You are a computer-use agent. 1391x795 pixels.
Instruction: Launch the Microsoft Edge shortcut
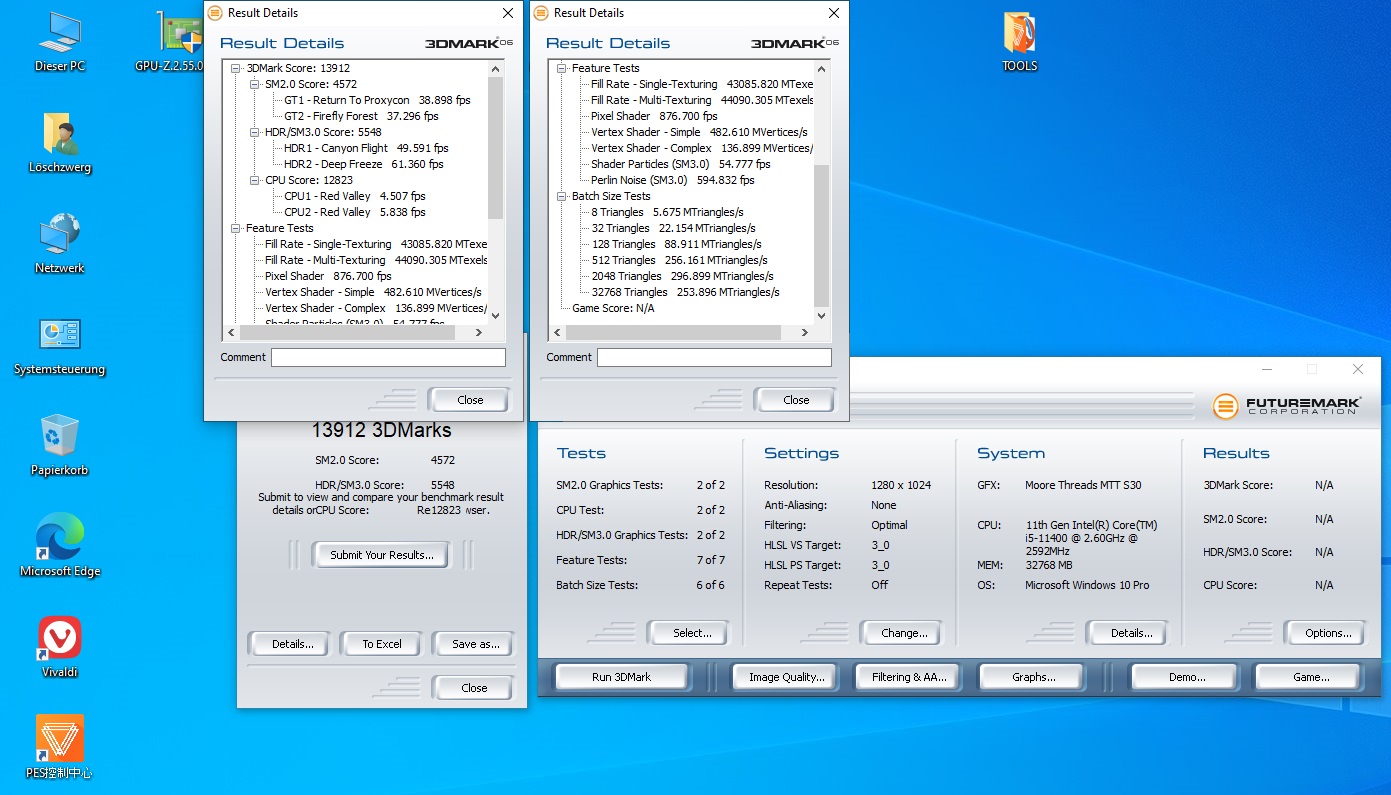pos(60,547)
